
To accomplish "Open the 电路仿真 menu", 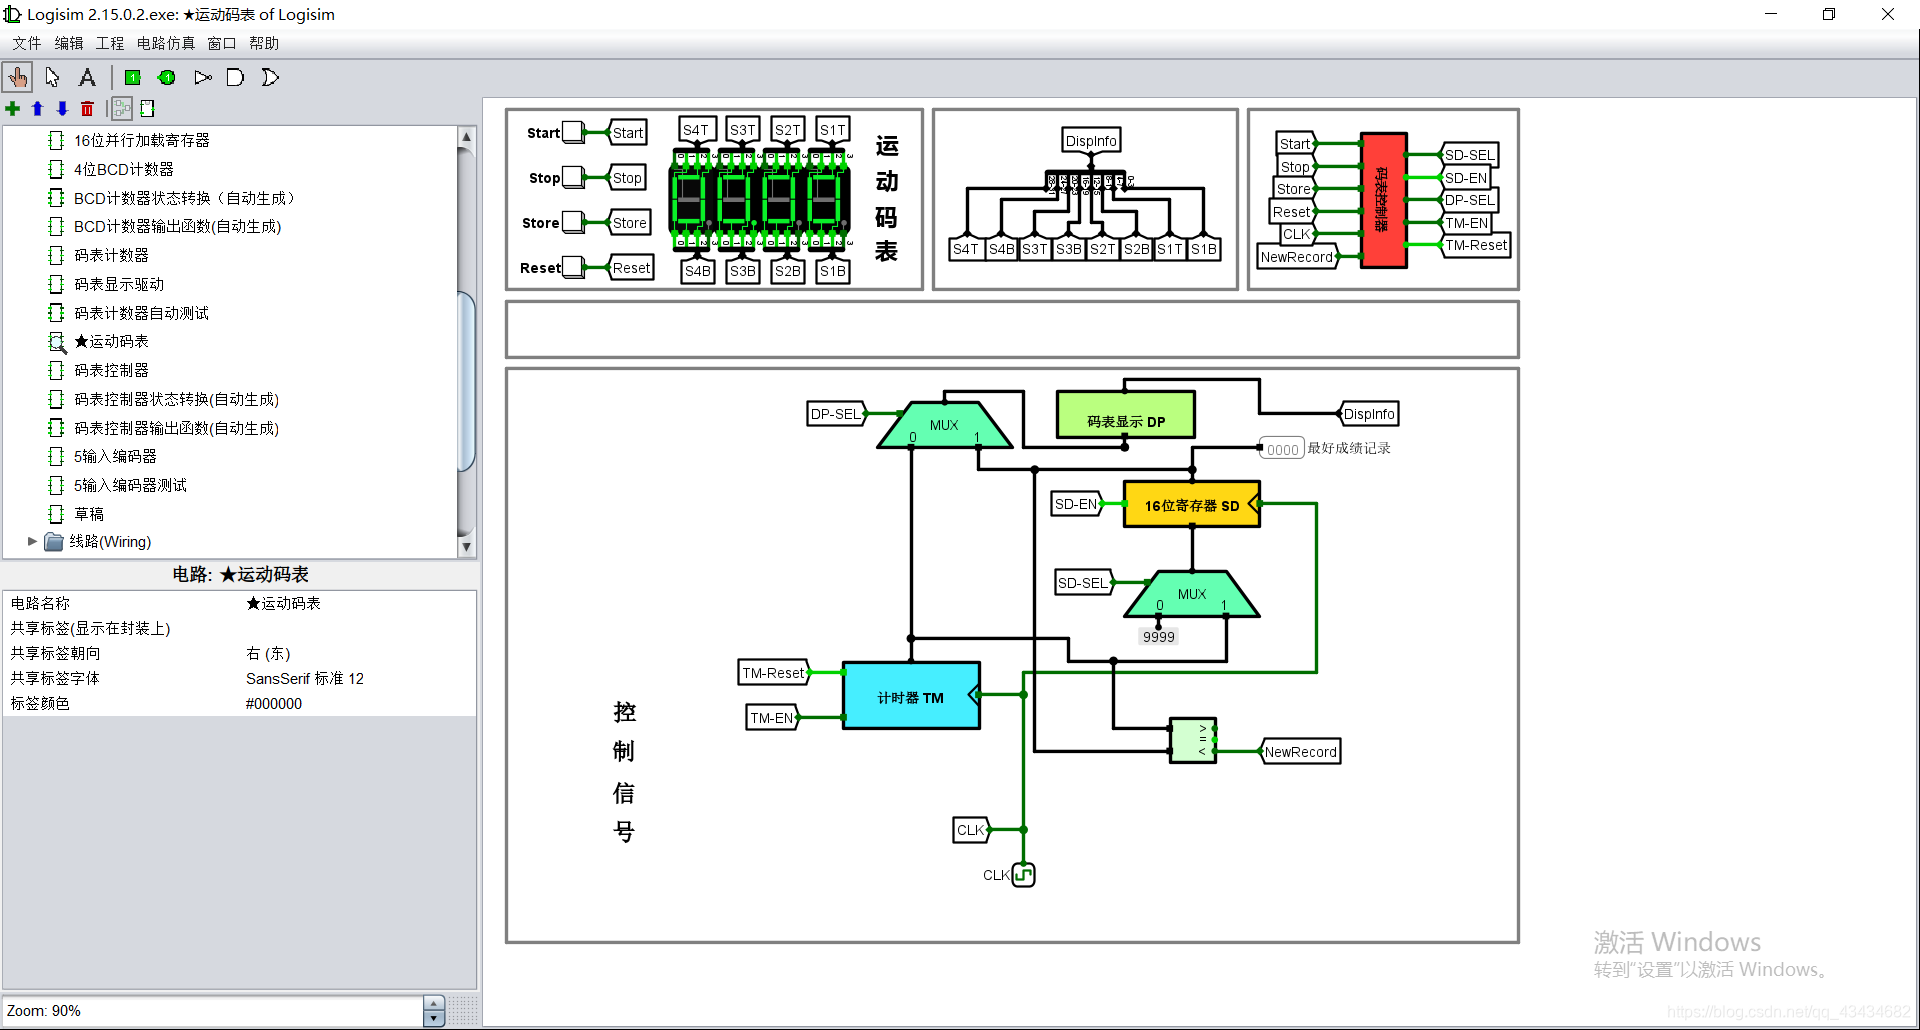I will (166, 42).
